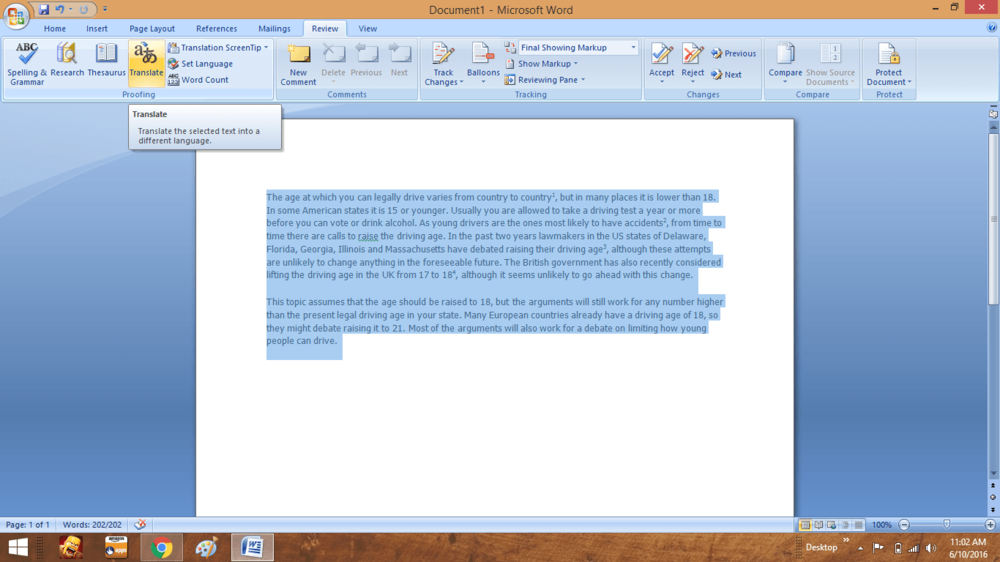Open the Thesaurus tool
1000x562 pixels.
pos(107,60)
